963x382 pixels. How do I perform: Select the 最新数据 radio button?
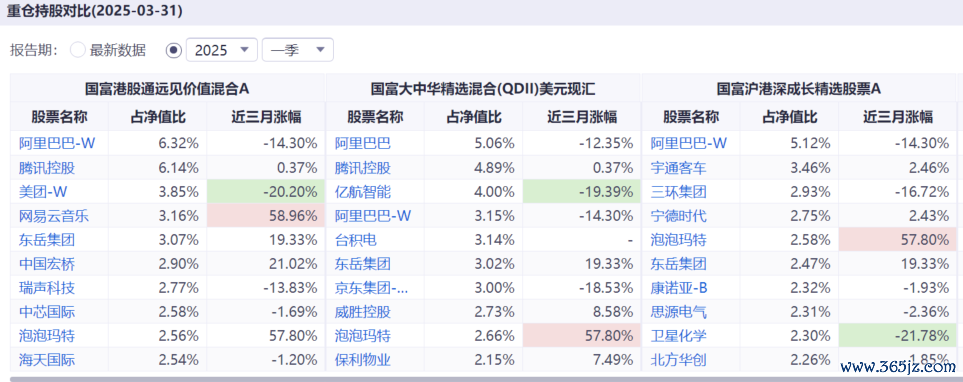[78, 50]
